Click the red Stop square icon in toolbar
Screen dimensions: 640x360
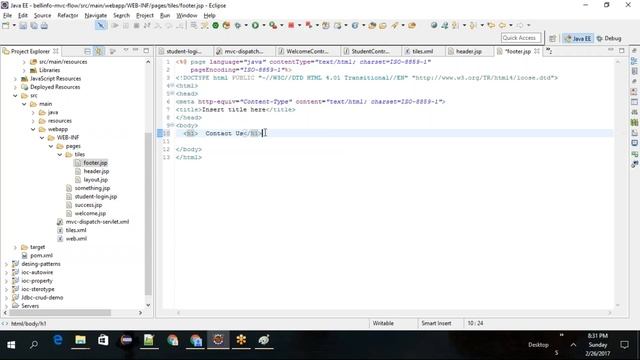coord(291,25)
